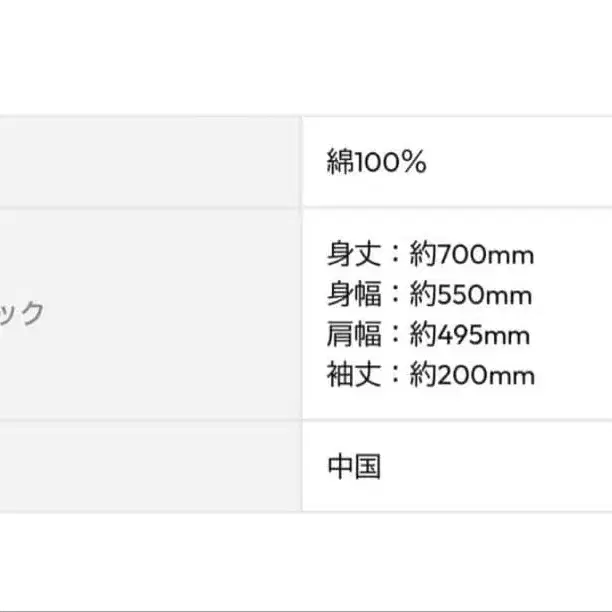Click the 袖丈:約200mm measurement
This screenshot has height=612, width=612.
[x=431, y=375]
